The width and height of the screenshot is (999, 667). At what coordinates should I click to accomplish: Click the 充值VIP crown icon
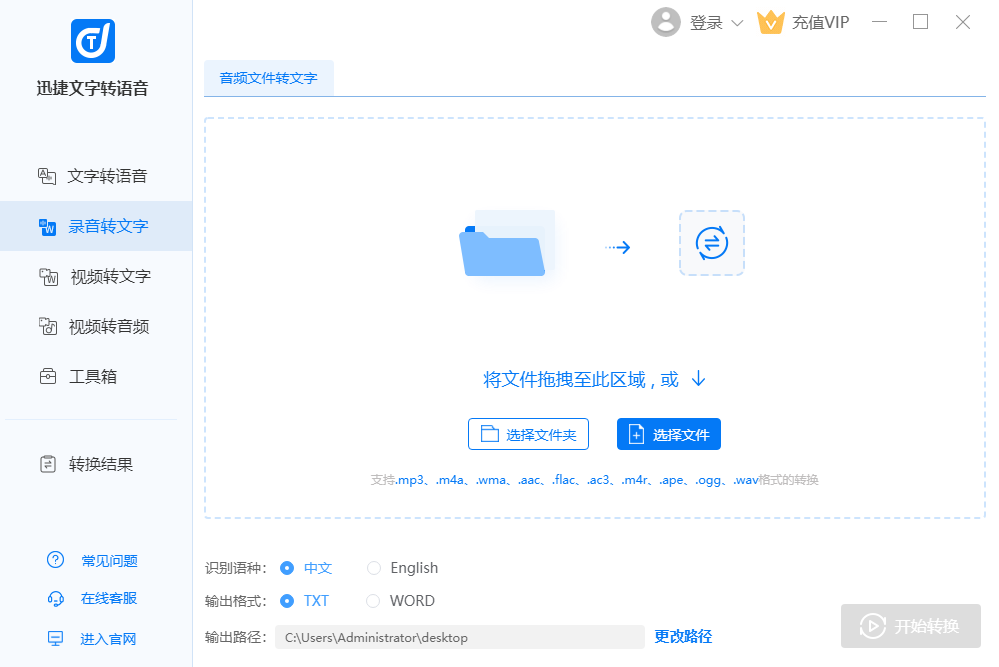click(x=770, y=22)
